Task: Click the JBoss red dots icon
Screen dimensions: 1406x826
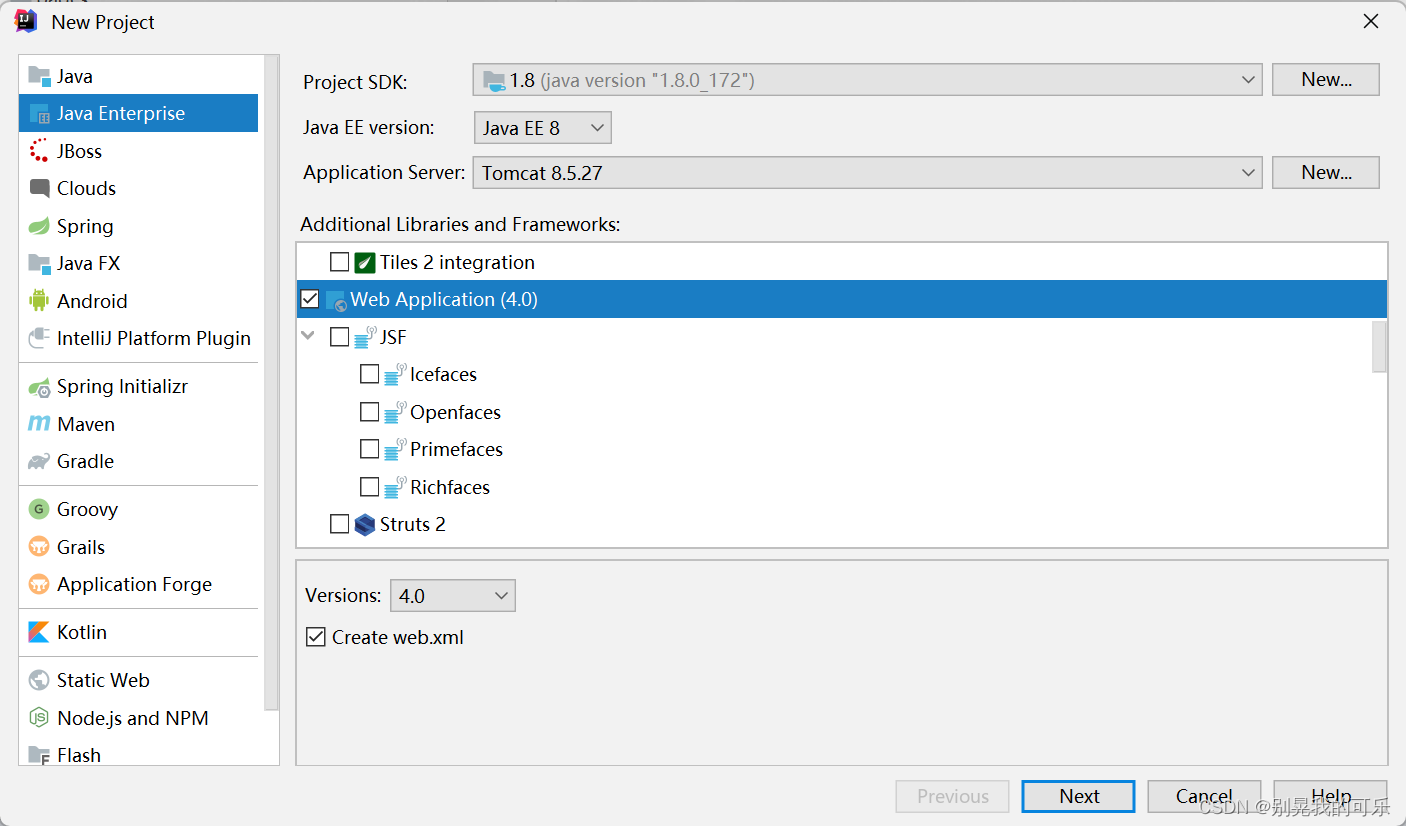Action: coord(39,151)
